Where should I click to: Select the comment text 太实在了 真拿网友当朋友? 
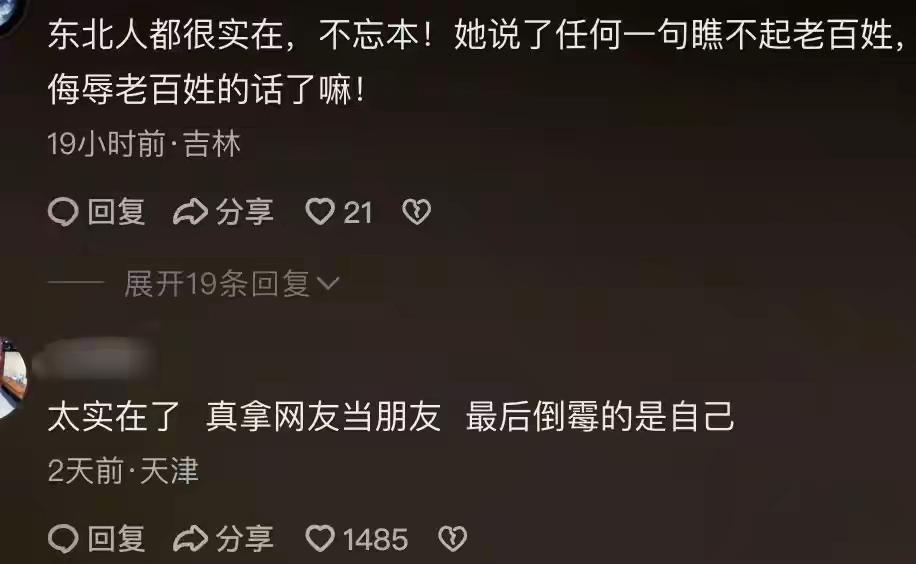pos(244,416)
